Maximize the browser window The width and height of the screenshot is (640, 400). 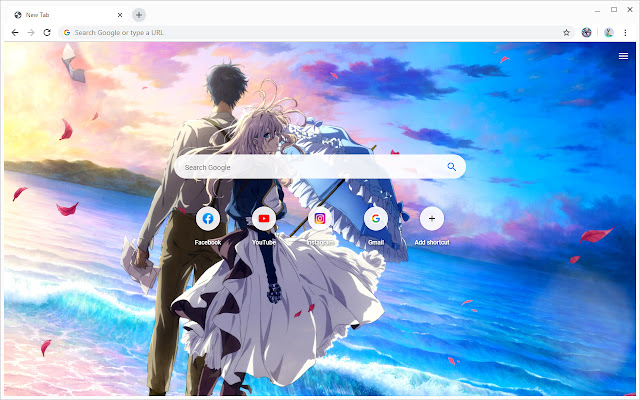pos(614,9)
